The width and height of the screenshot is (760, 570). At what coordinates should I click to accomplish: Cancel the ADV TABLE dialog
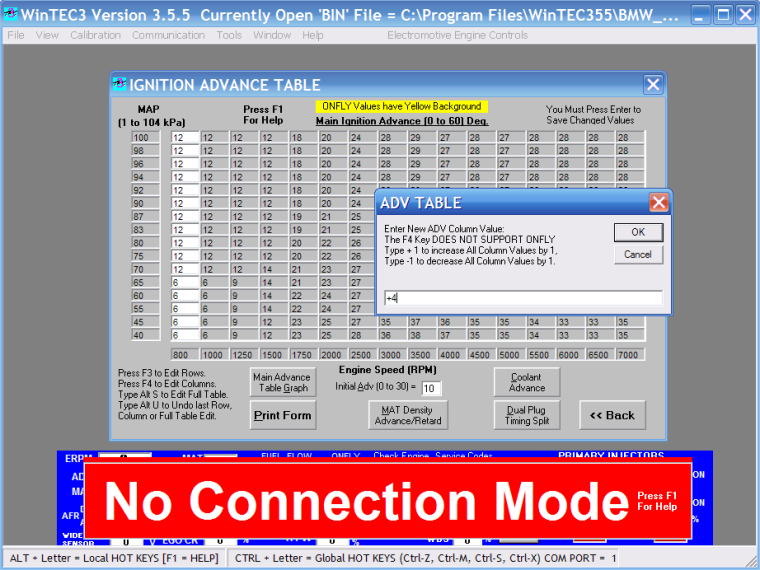pos(638,254)
